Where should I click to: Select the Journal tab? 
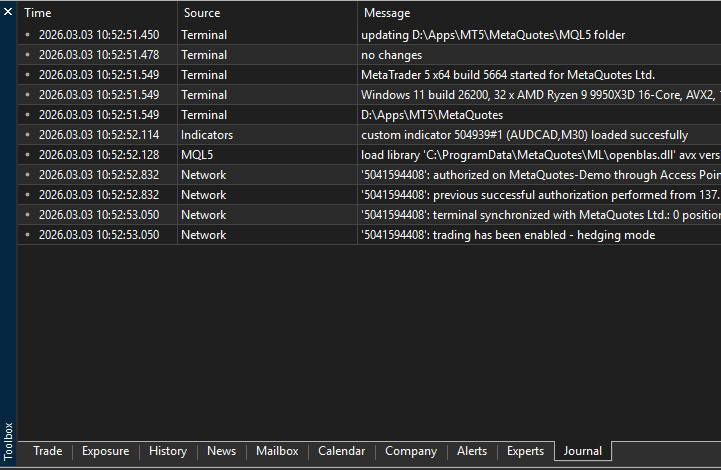(583, 451)
